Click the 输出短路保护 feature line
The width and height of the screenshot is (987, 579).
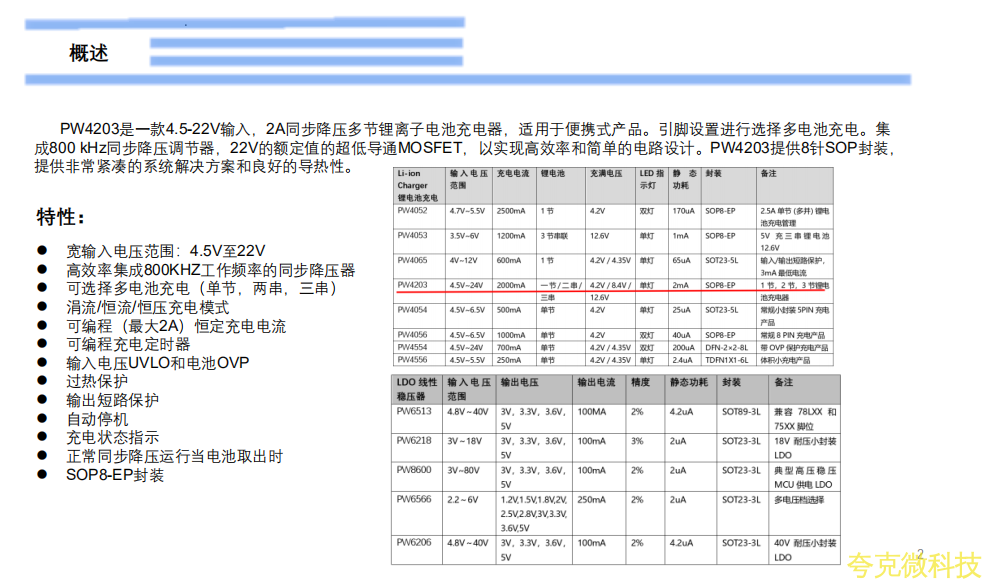pos(112,400)
